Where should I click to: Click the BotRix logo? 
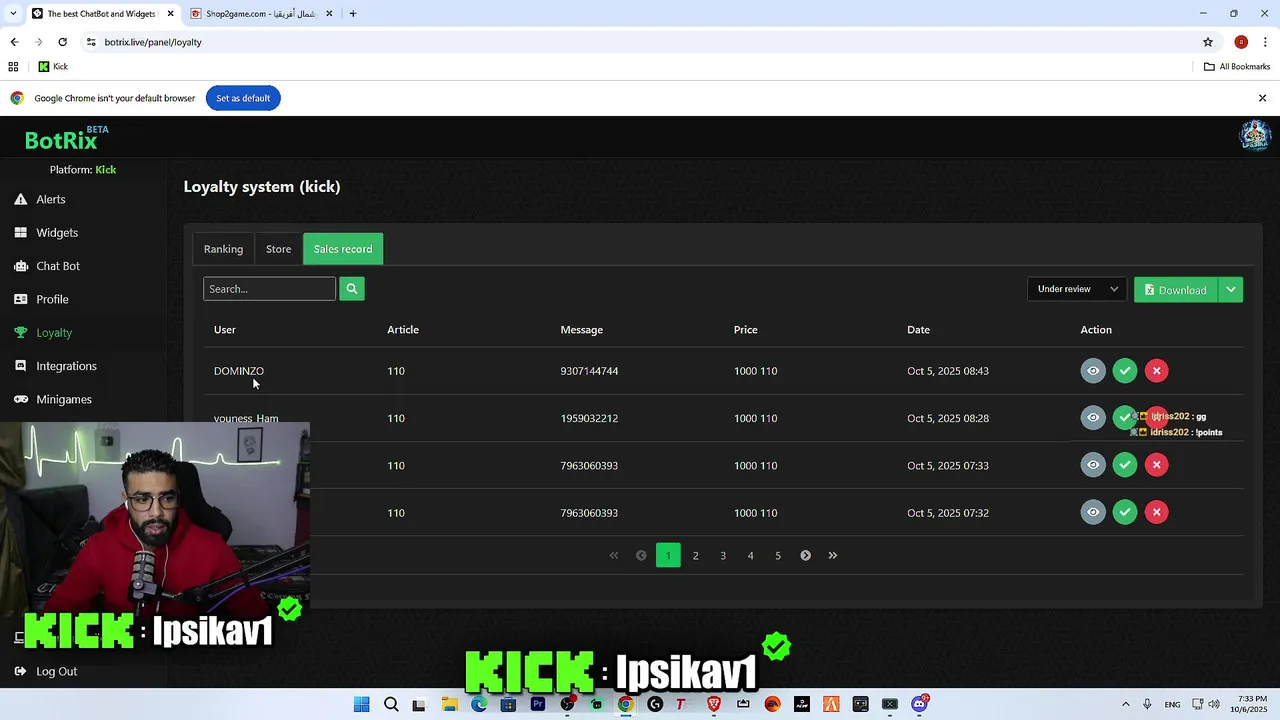[66, 139]
